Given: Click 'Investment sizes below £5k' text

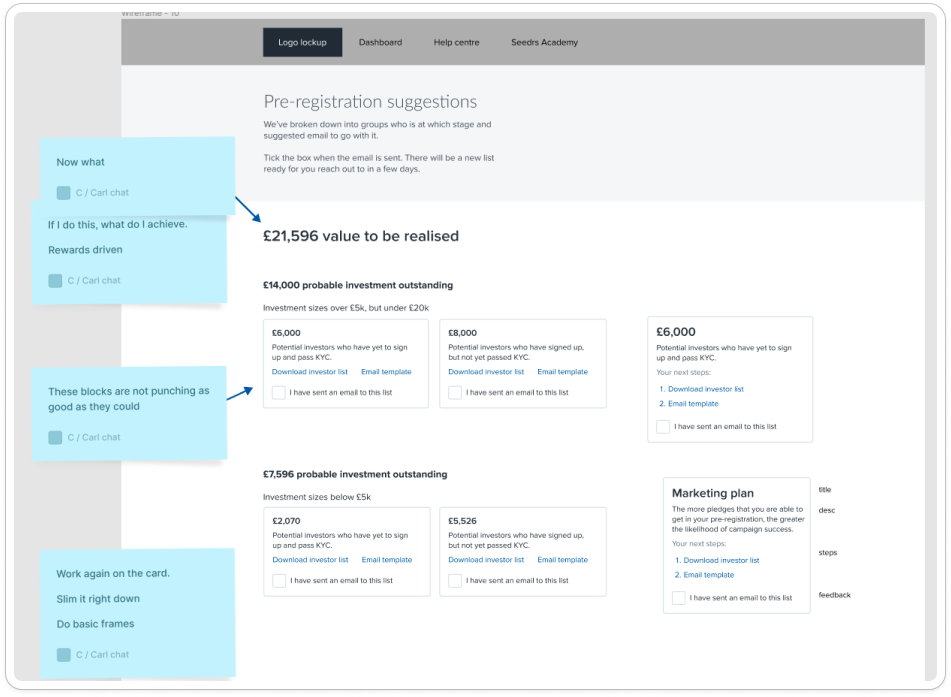Looking at the screenshot, I should pos(317,497).
